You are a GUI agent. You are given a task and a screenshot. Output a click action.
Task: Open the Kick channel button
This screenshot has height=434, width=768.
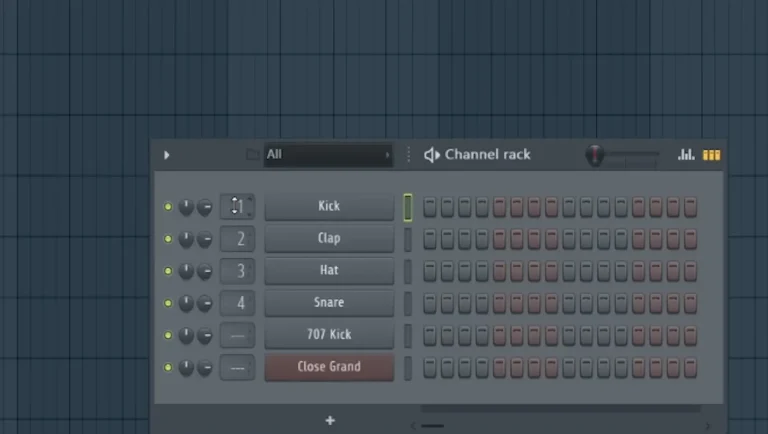pos(329,206)
